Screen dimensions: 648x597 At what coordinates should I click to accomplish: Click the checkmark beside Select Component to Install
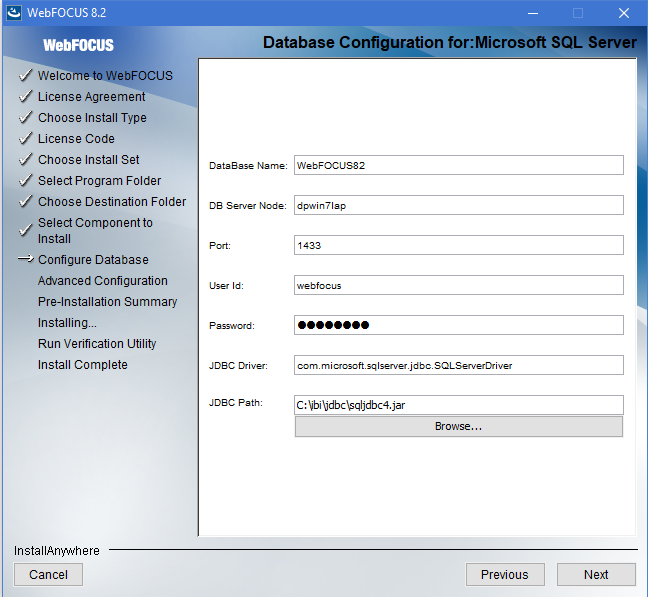click(26, 230)
